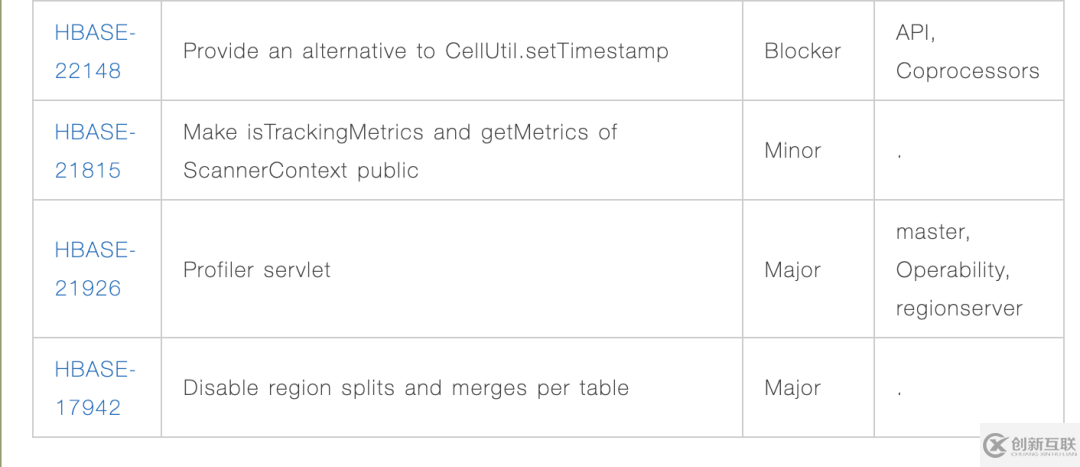
Task: Follow the HBASE-21926 issue link
Action: click(x=95, y=269)
